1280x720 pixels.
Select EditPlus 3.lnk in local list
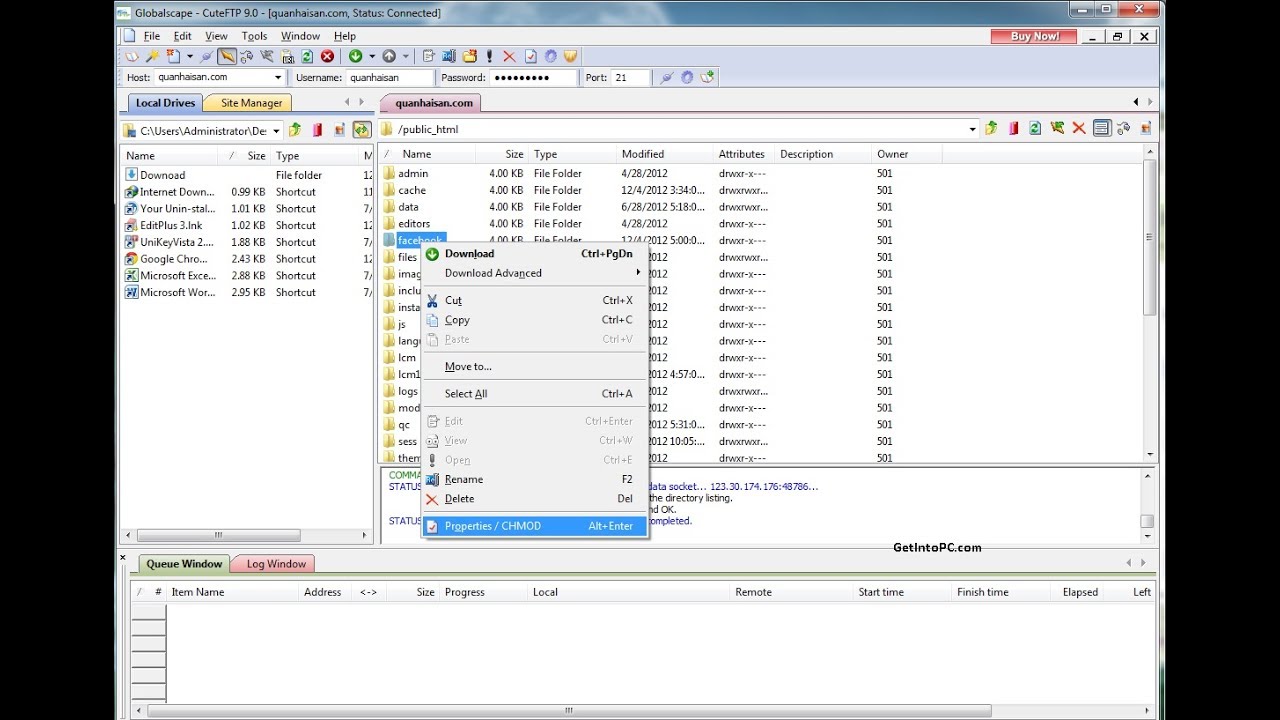click(170, 225)
